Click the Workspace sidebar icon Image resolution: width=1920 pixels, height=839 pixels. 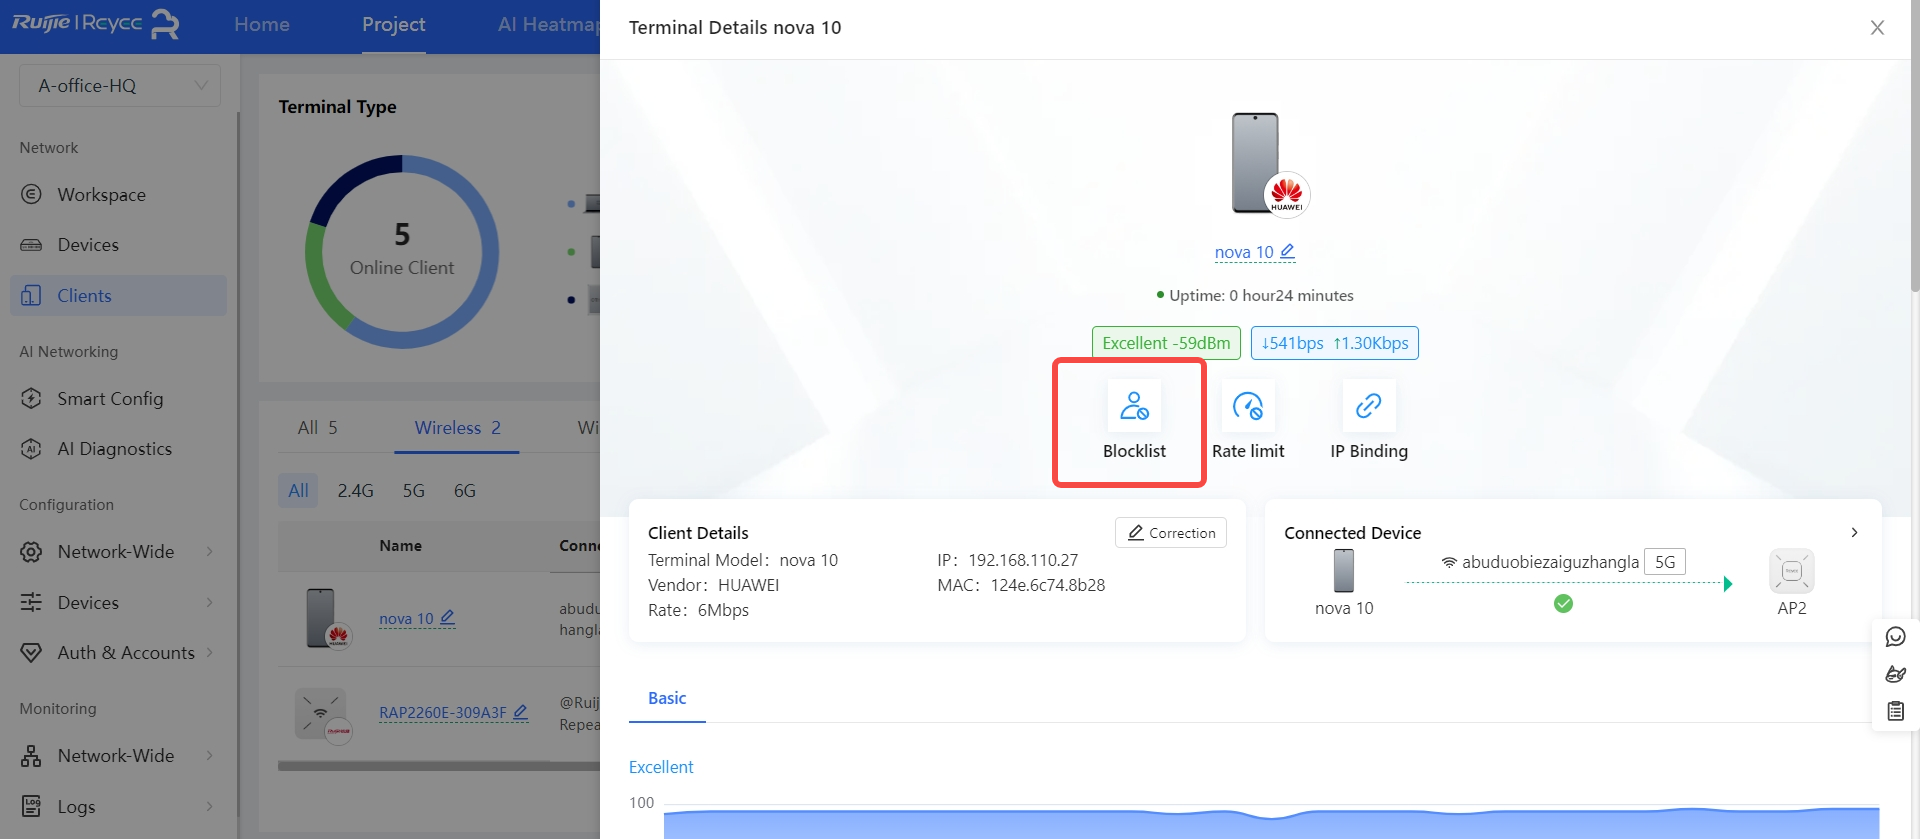[x=31, y=194]
